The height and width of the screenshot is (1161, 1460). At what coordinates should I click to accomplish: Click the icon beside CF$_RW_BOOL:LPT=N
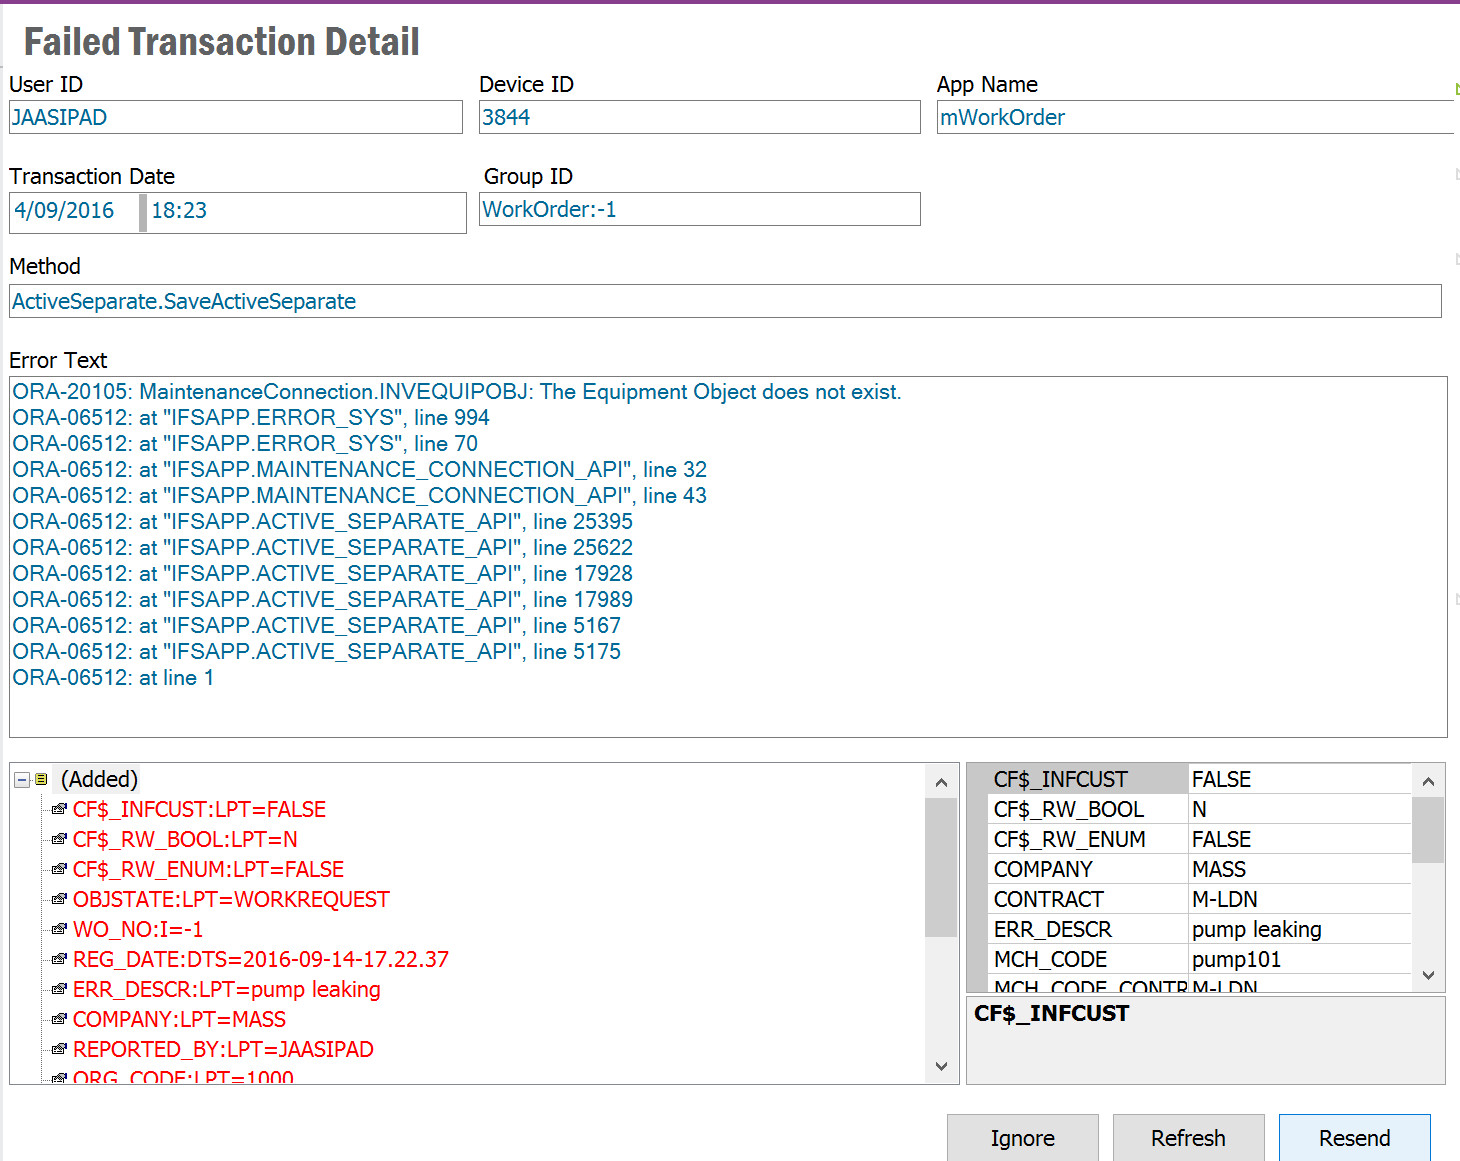pyautogui.click(x=59, y=839)
